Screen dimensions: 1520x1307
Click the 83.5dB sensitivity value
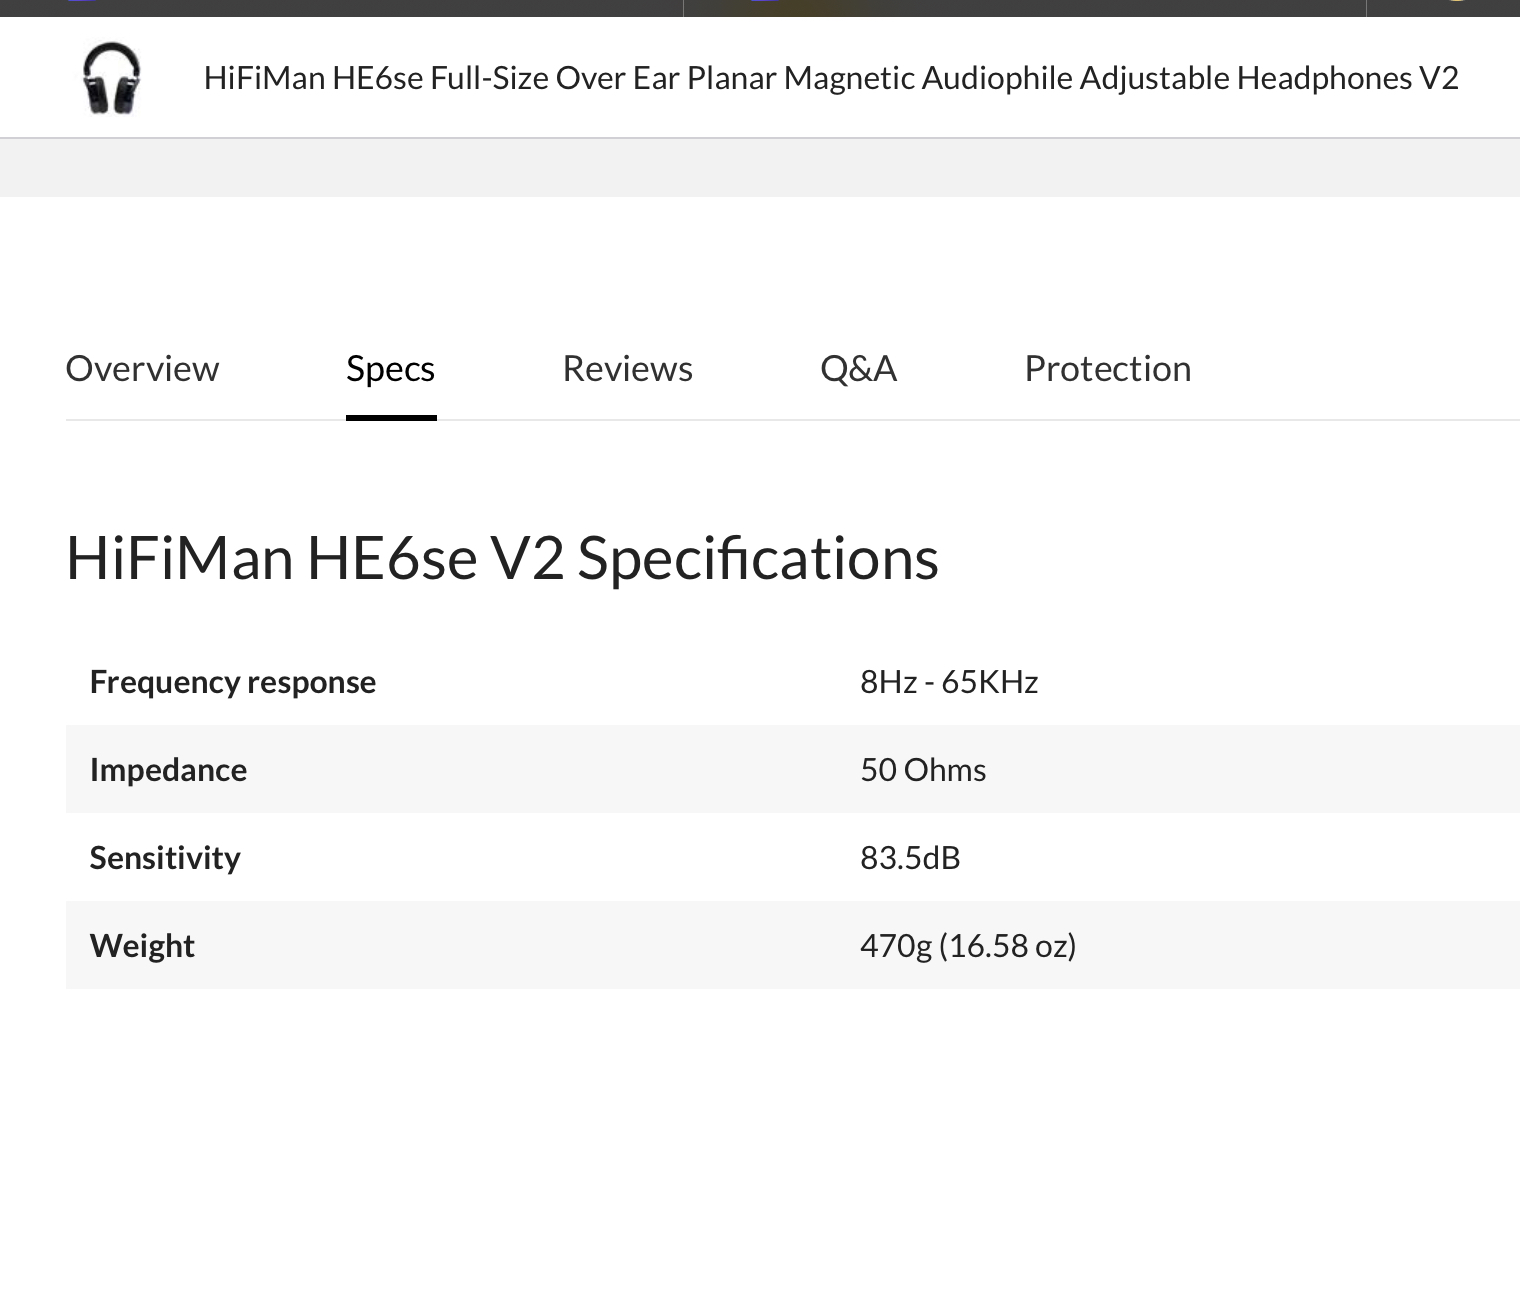click(910, 857)
